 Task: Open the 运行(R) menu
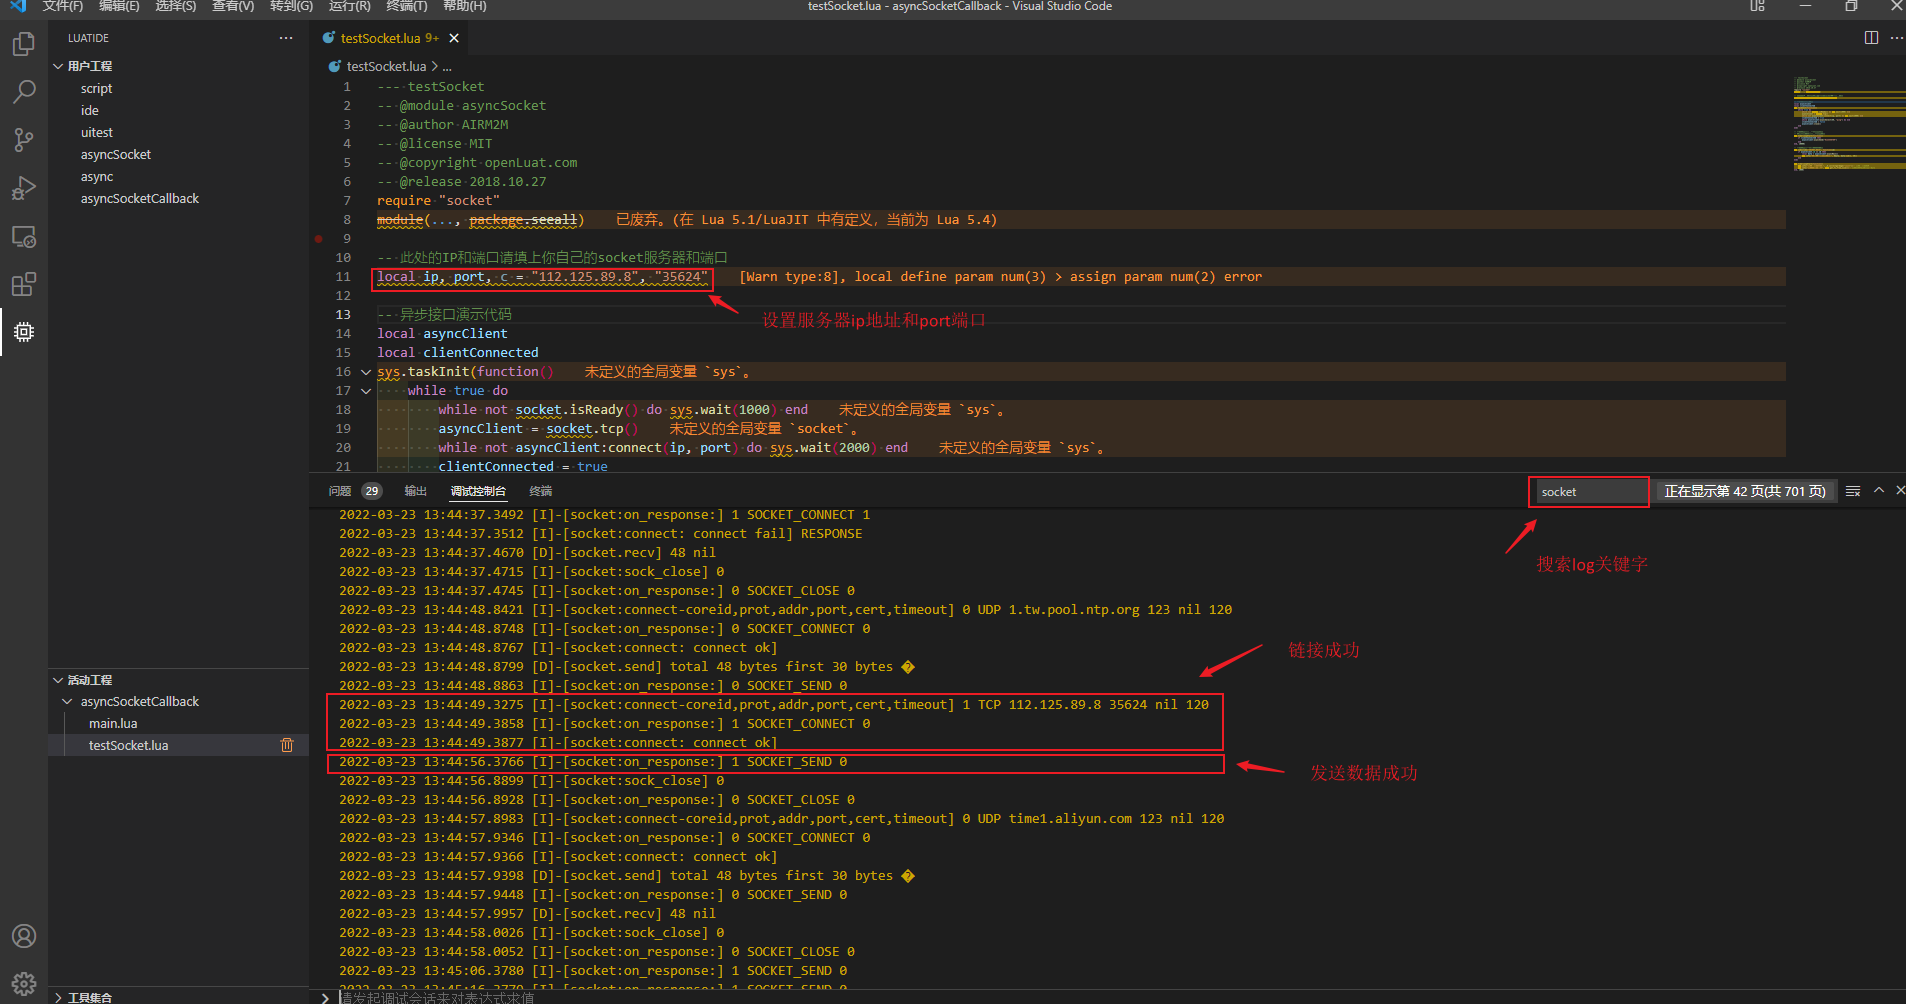[349, 6]
